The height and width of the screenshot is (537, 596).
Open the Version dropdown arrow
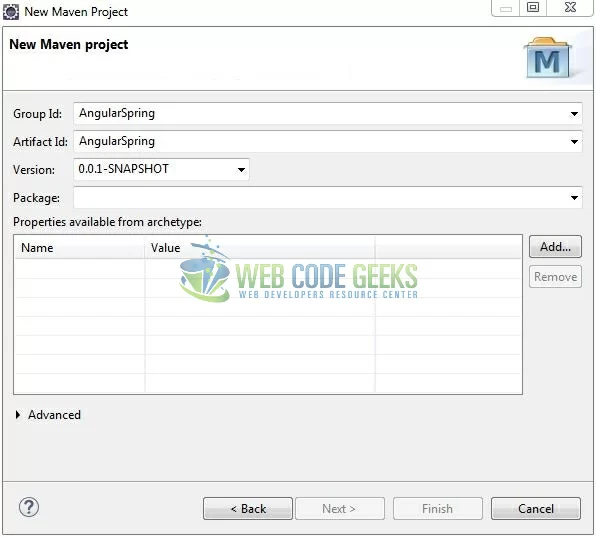coord(241,169)
